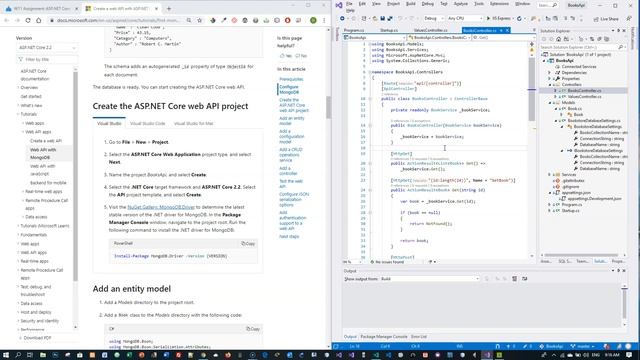Image resolution: width=640 pixels, height=360 pixels.
Task: Click the green profile avatar in Chrome
Action: pos(313,20)
